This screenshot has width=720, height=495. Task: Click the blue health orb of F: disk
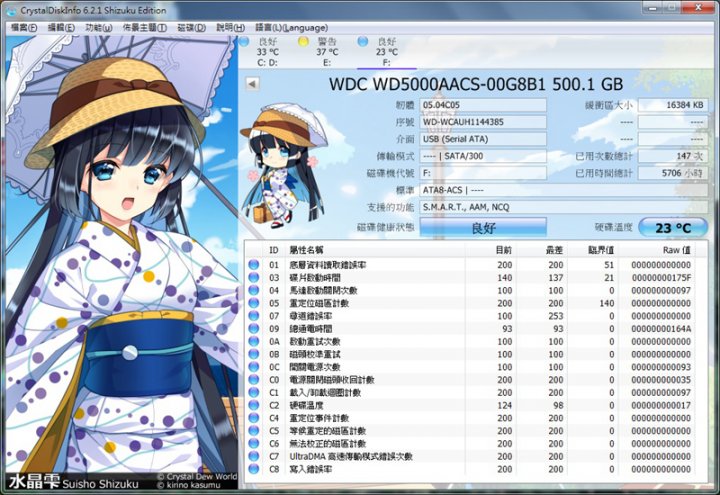[363, 42]
